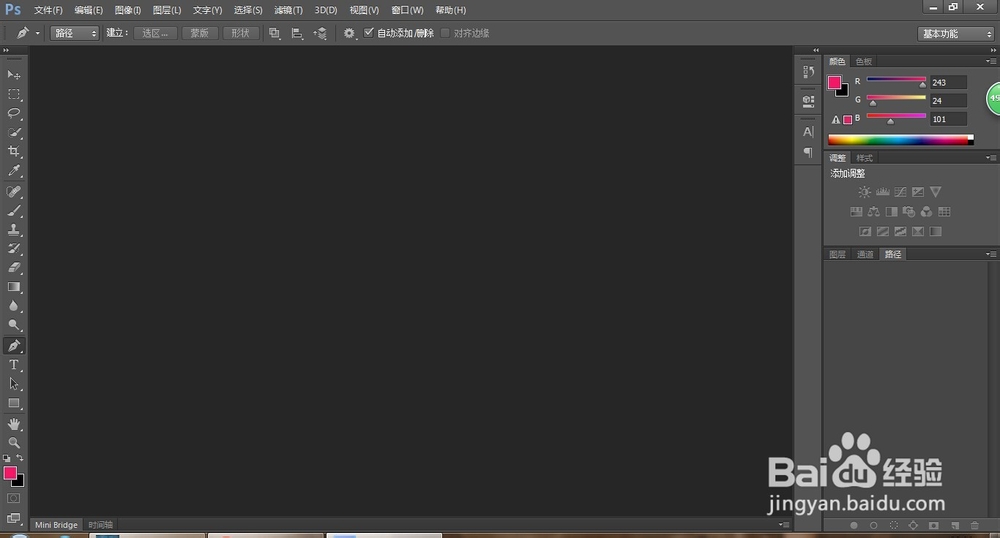Open the 基本功能 workspace dropdown
Viewport: 1000px width, 538px height.
click(957, 34)
